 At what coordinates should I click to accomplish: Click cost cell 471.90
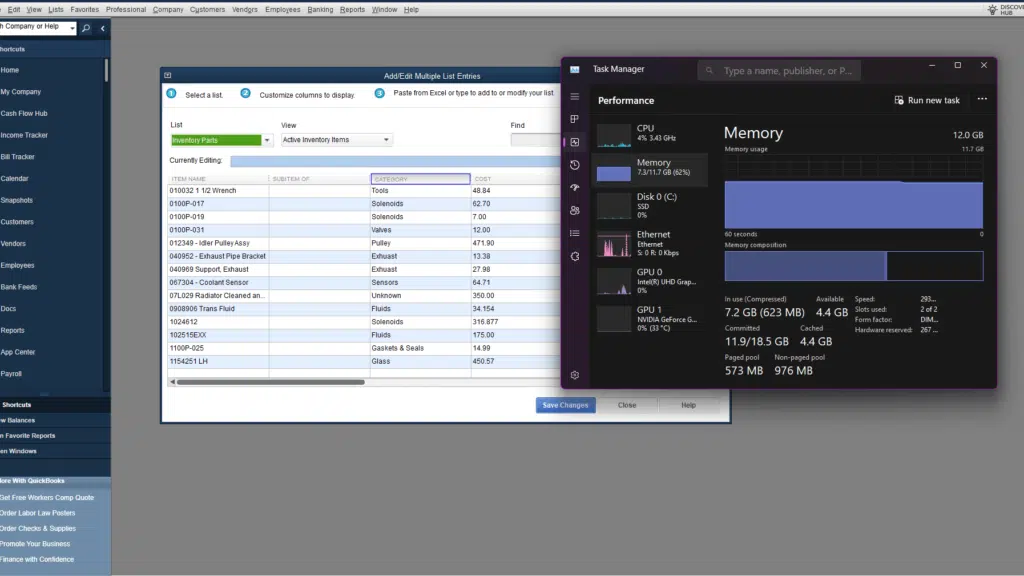coord(515,243)
